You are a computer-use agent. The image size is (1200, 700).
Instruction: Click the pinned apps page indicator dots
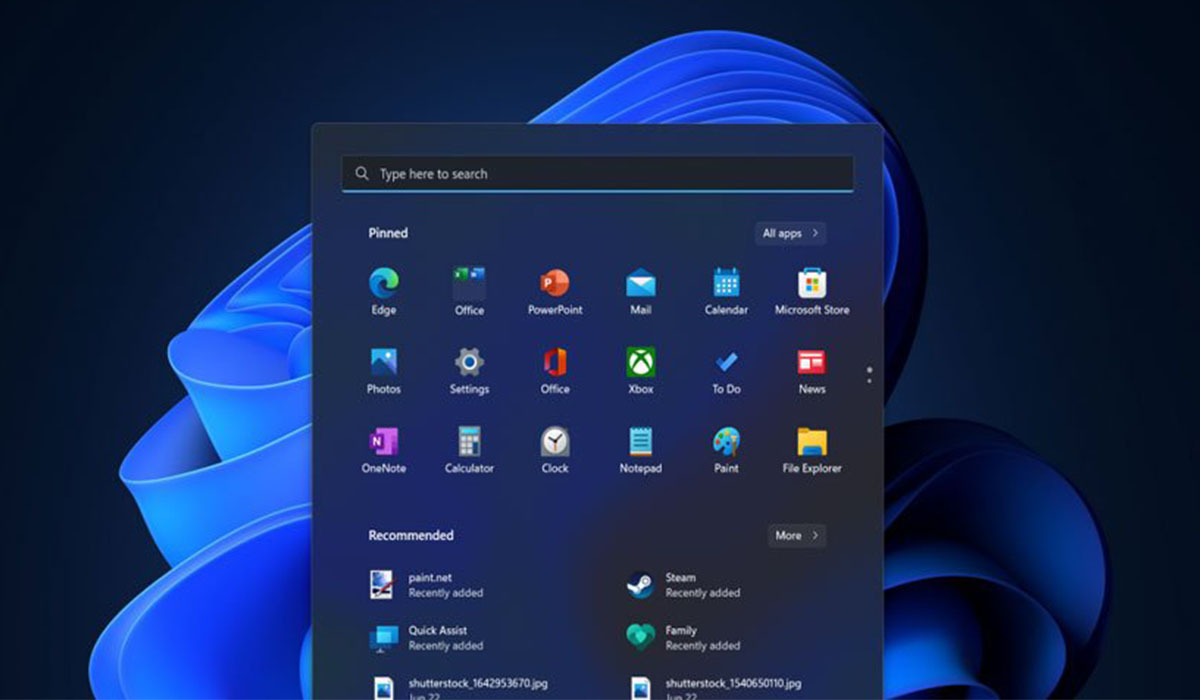click(x=869, y=375)
